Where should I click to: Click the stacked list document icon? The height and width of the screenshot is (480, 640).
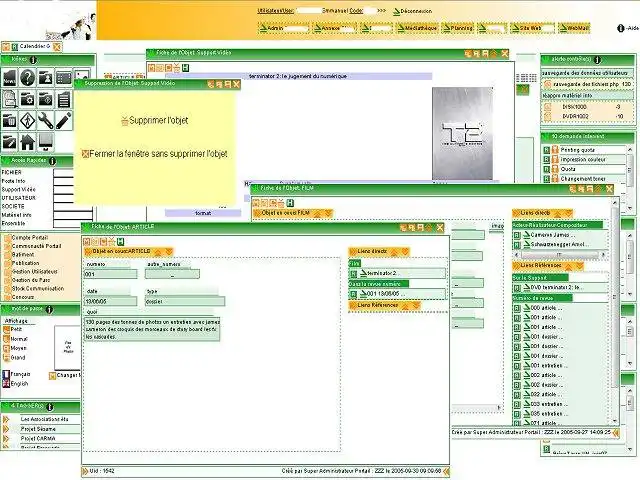point(64,99)
